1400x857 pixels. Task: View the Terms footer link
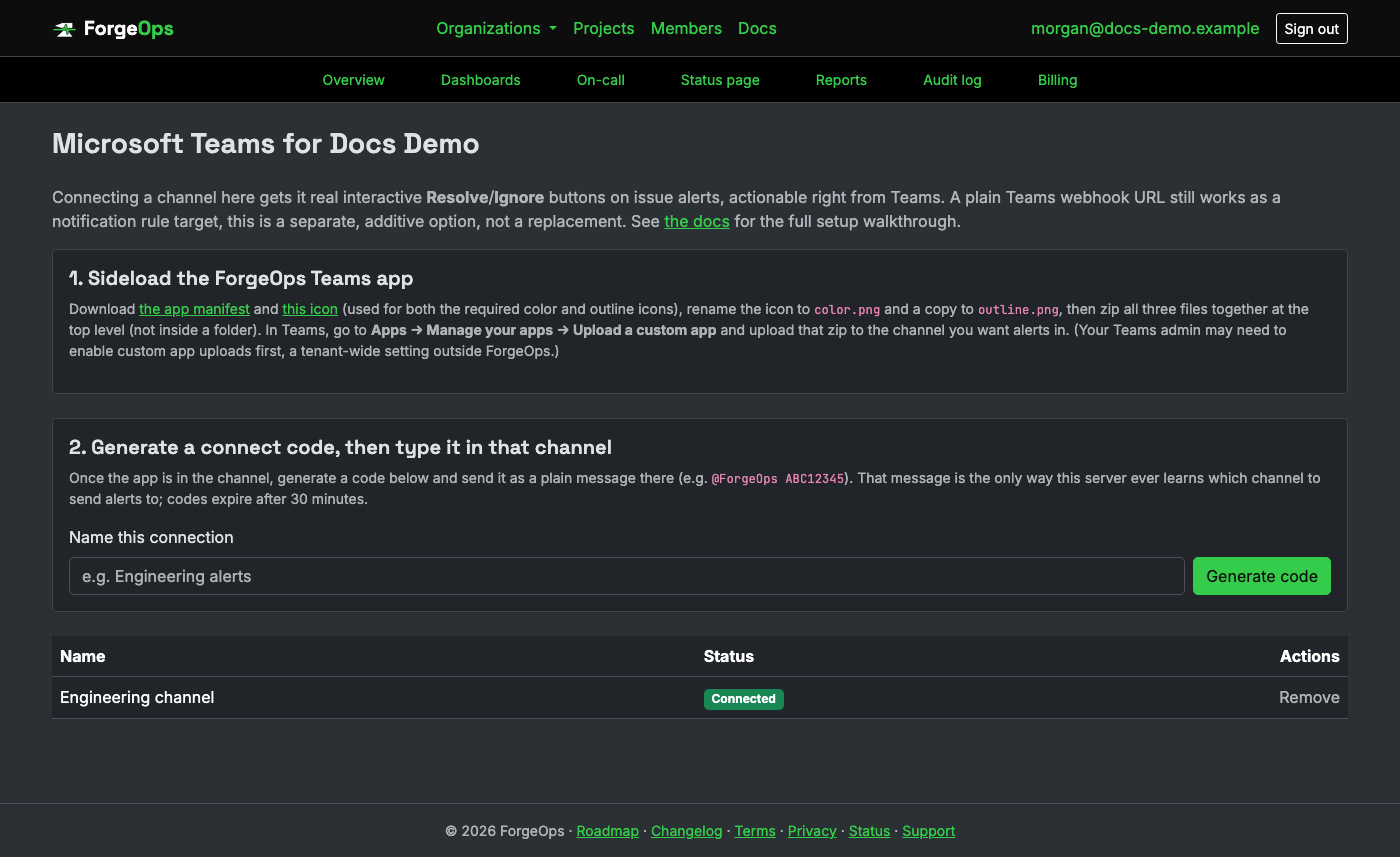tap(755, 831)
